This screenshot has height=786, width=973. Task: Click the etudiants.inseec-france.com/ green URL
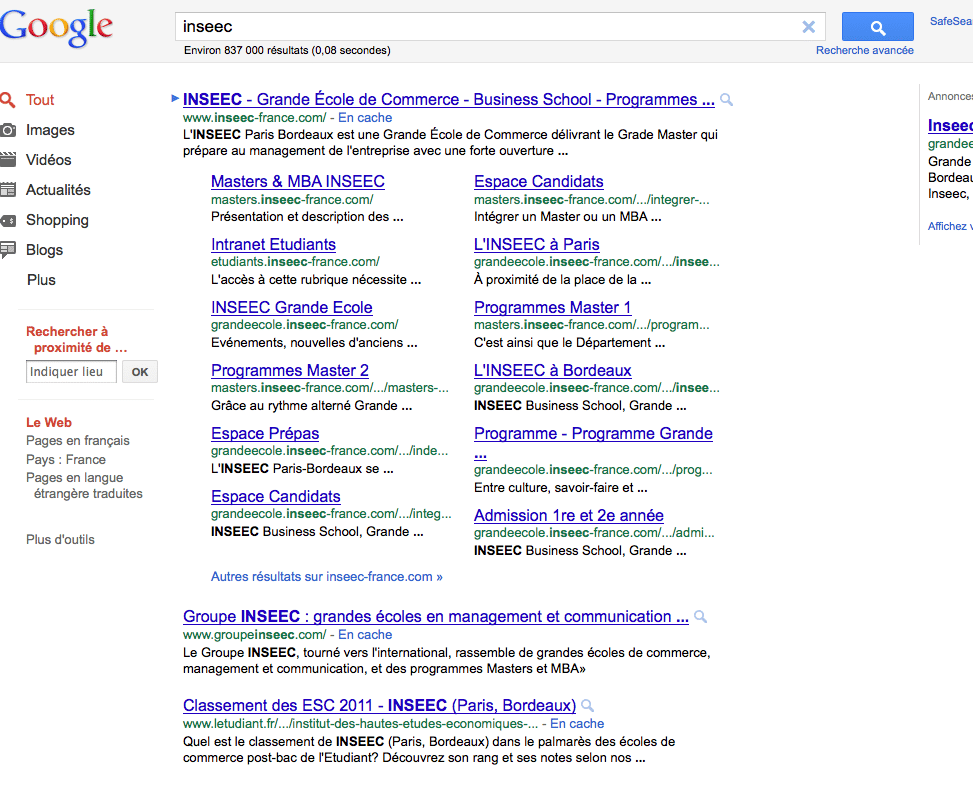click(295, 262)
